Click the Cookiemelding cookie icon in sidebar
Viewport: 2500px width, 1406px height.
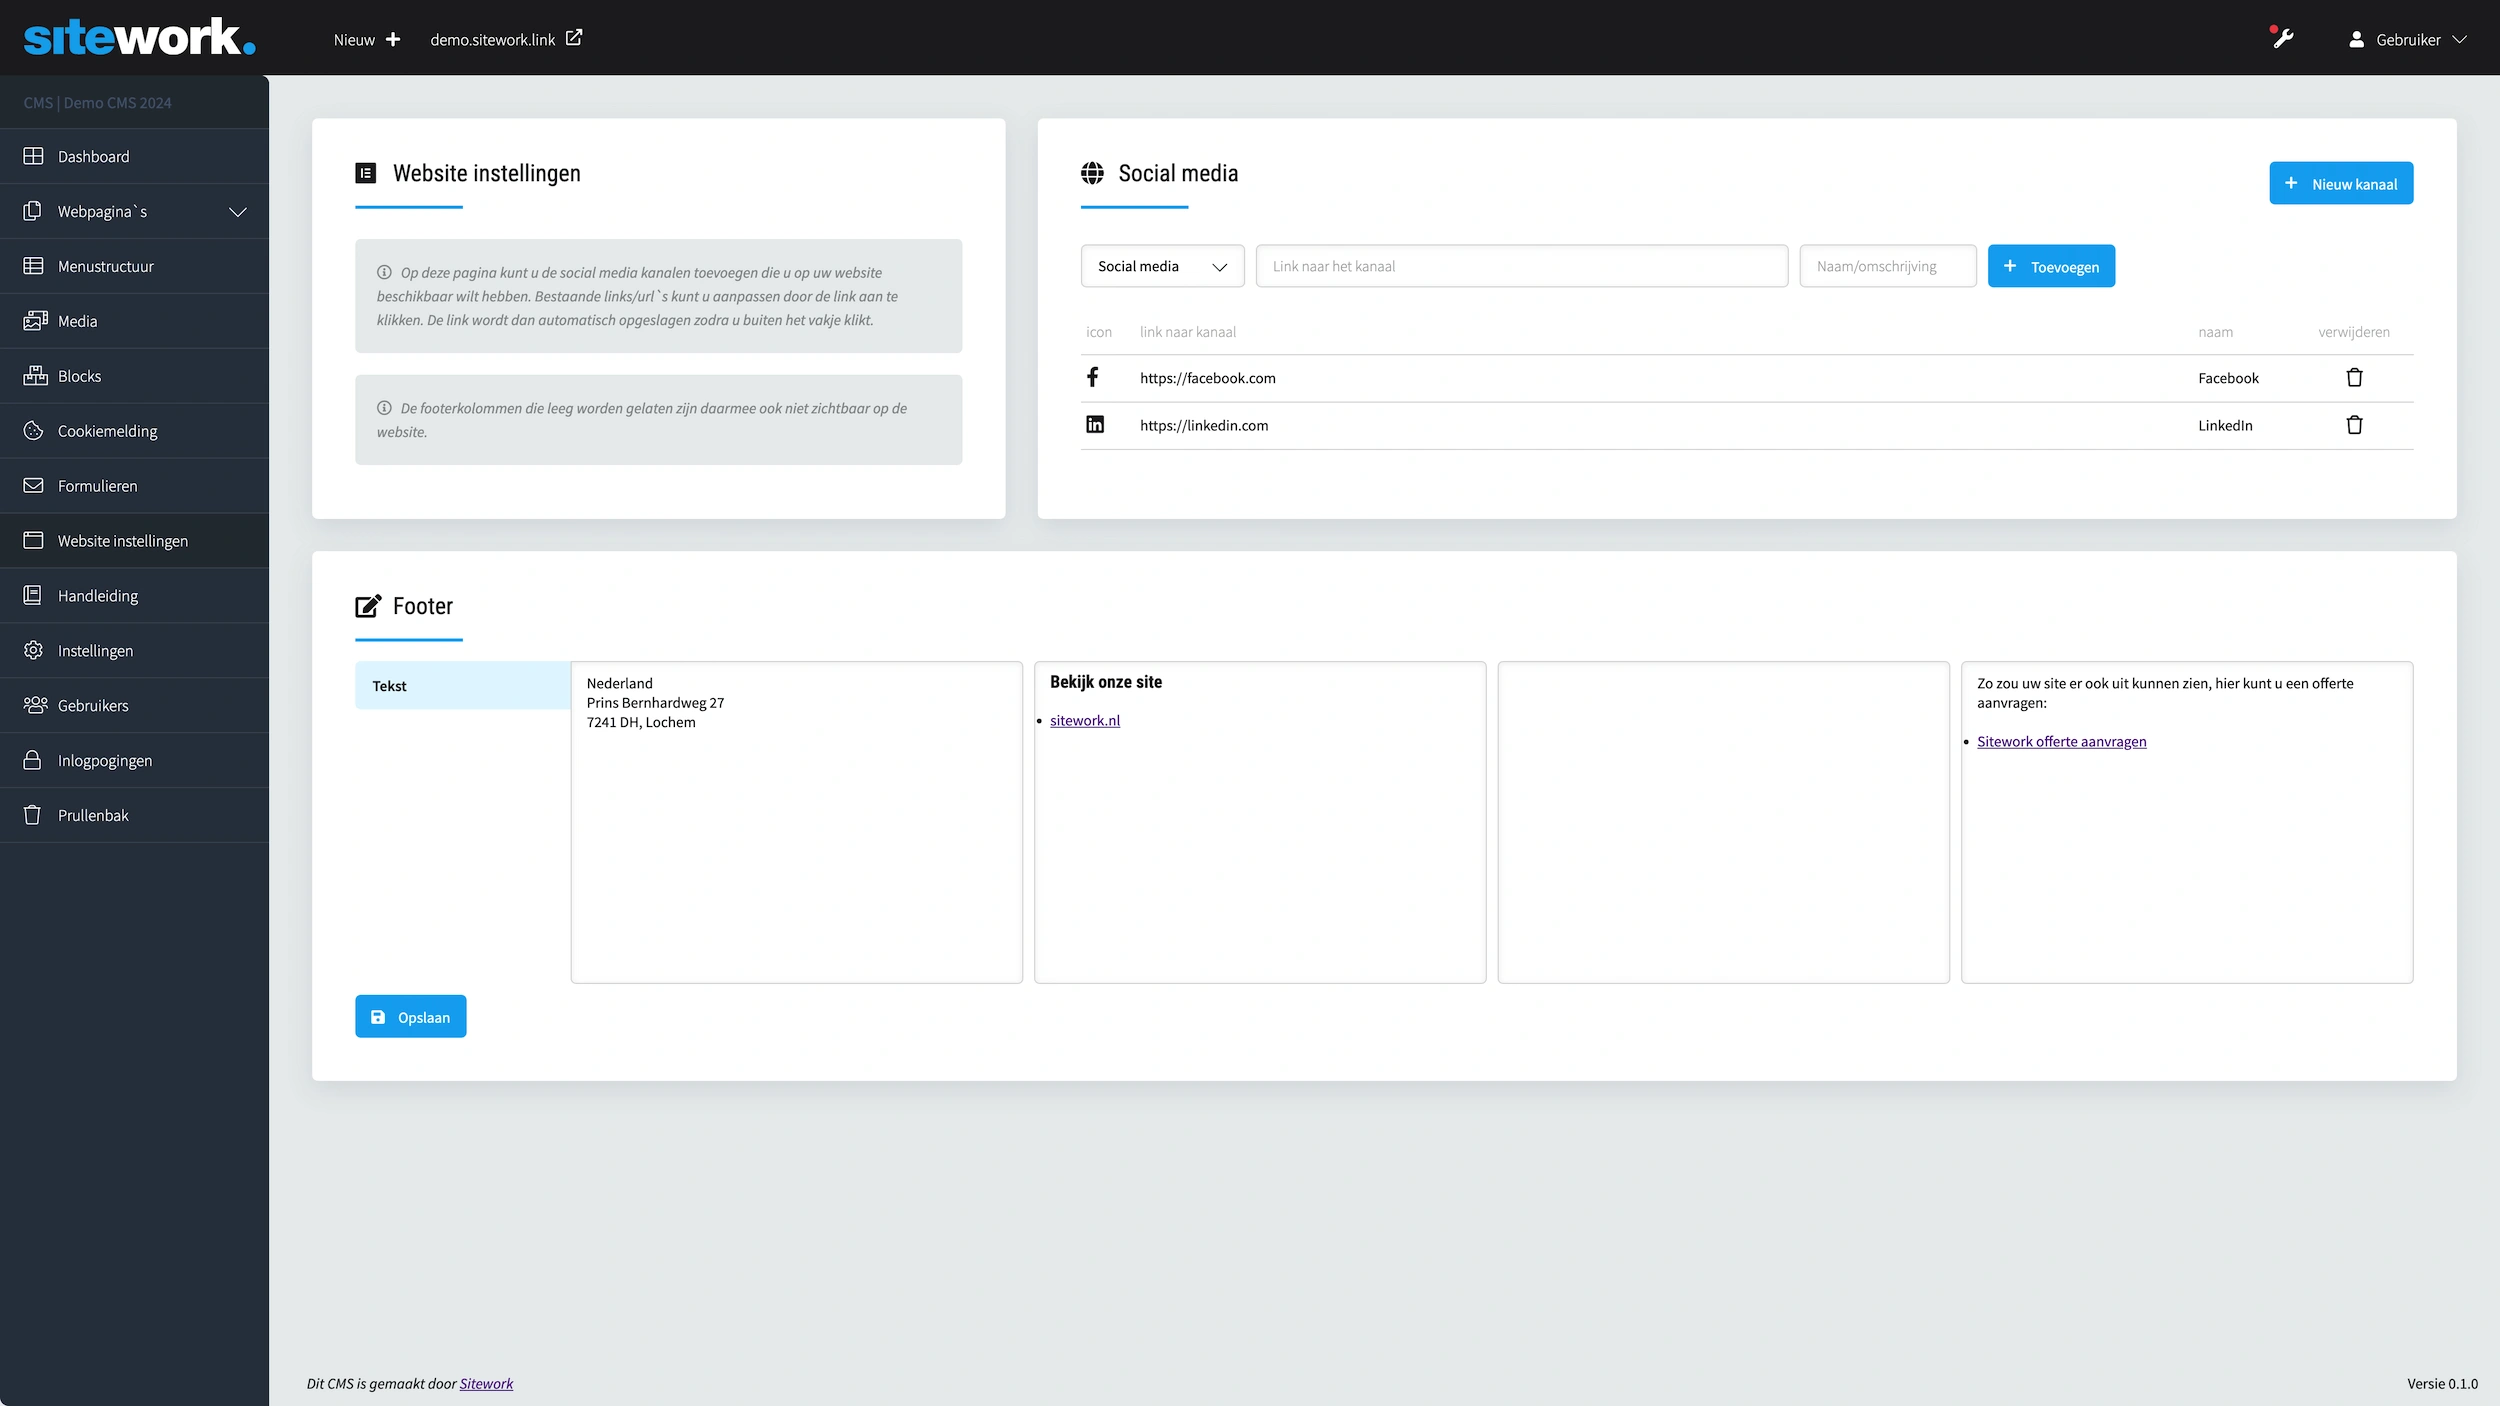[33, 431]
